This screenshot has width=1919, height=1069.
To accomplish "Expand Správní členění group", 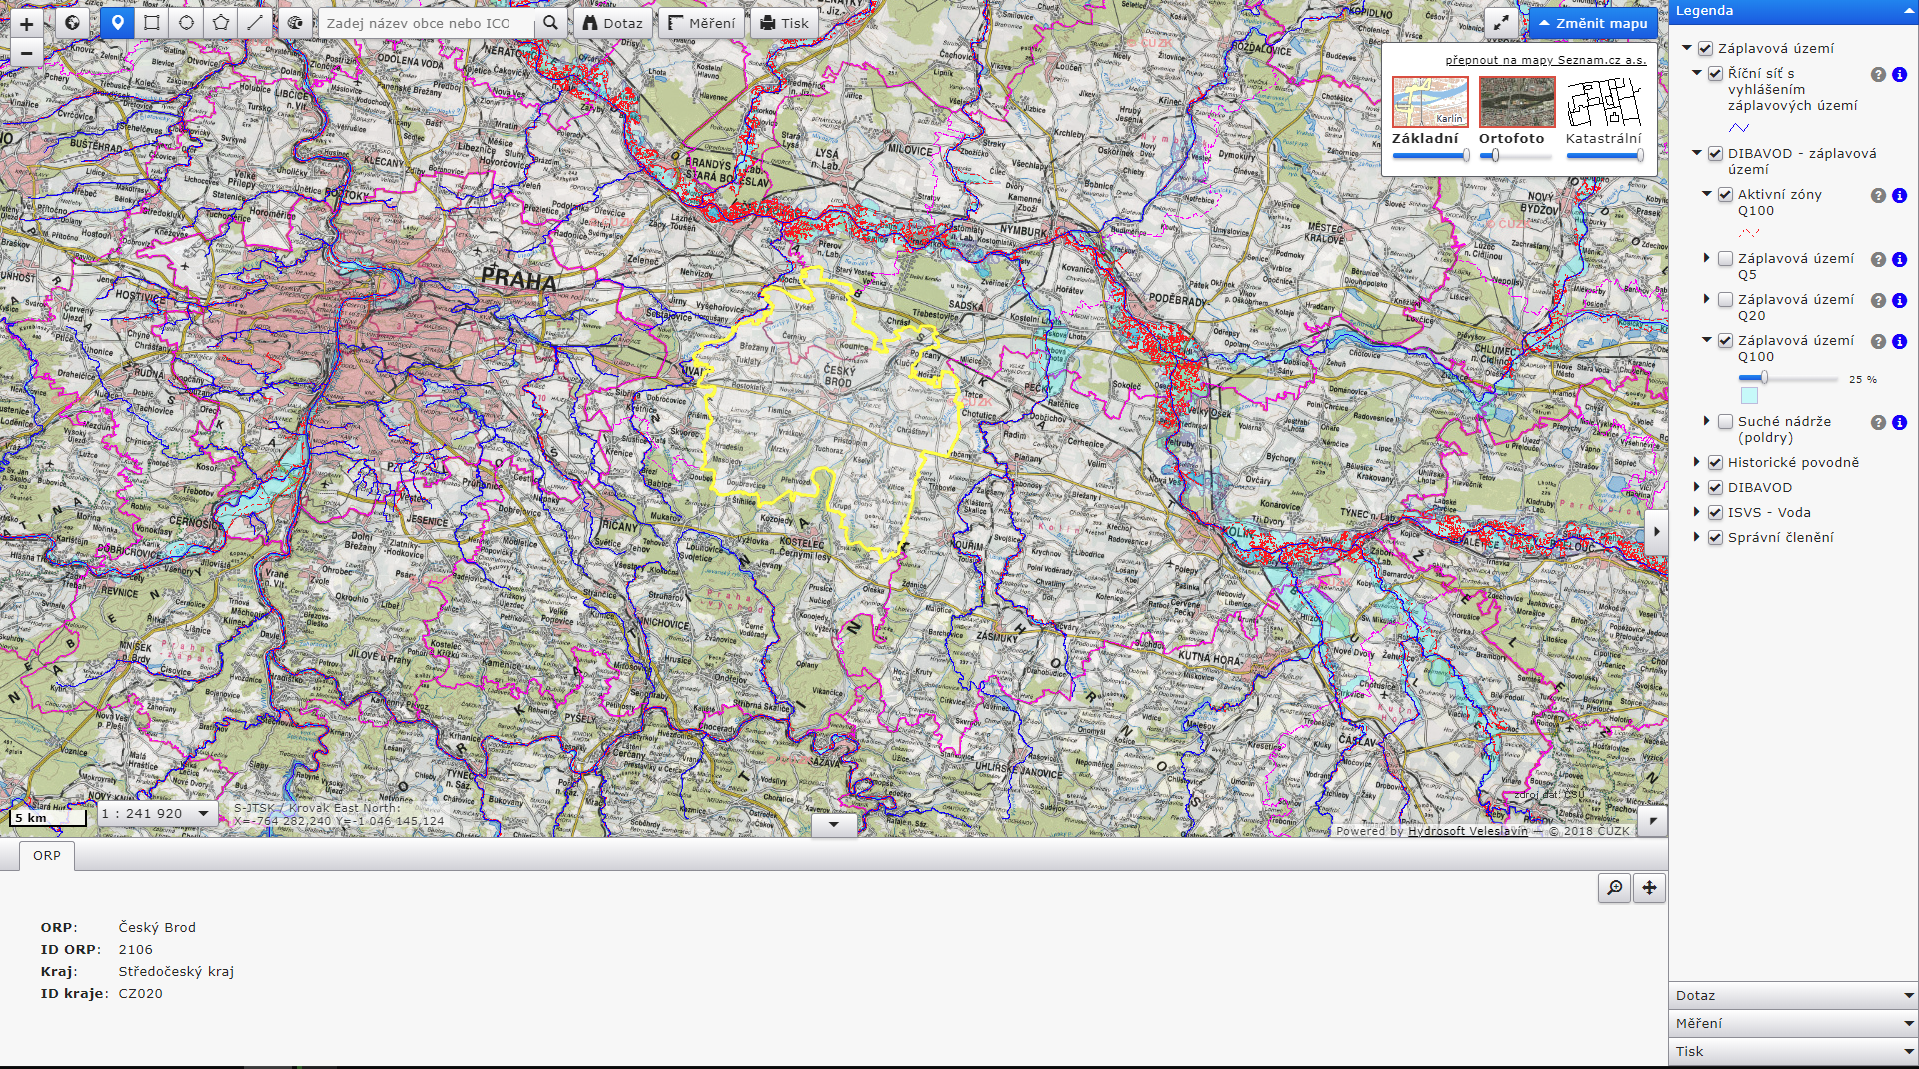I will pyautogui.click(x=1697, y=537).
